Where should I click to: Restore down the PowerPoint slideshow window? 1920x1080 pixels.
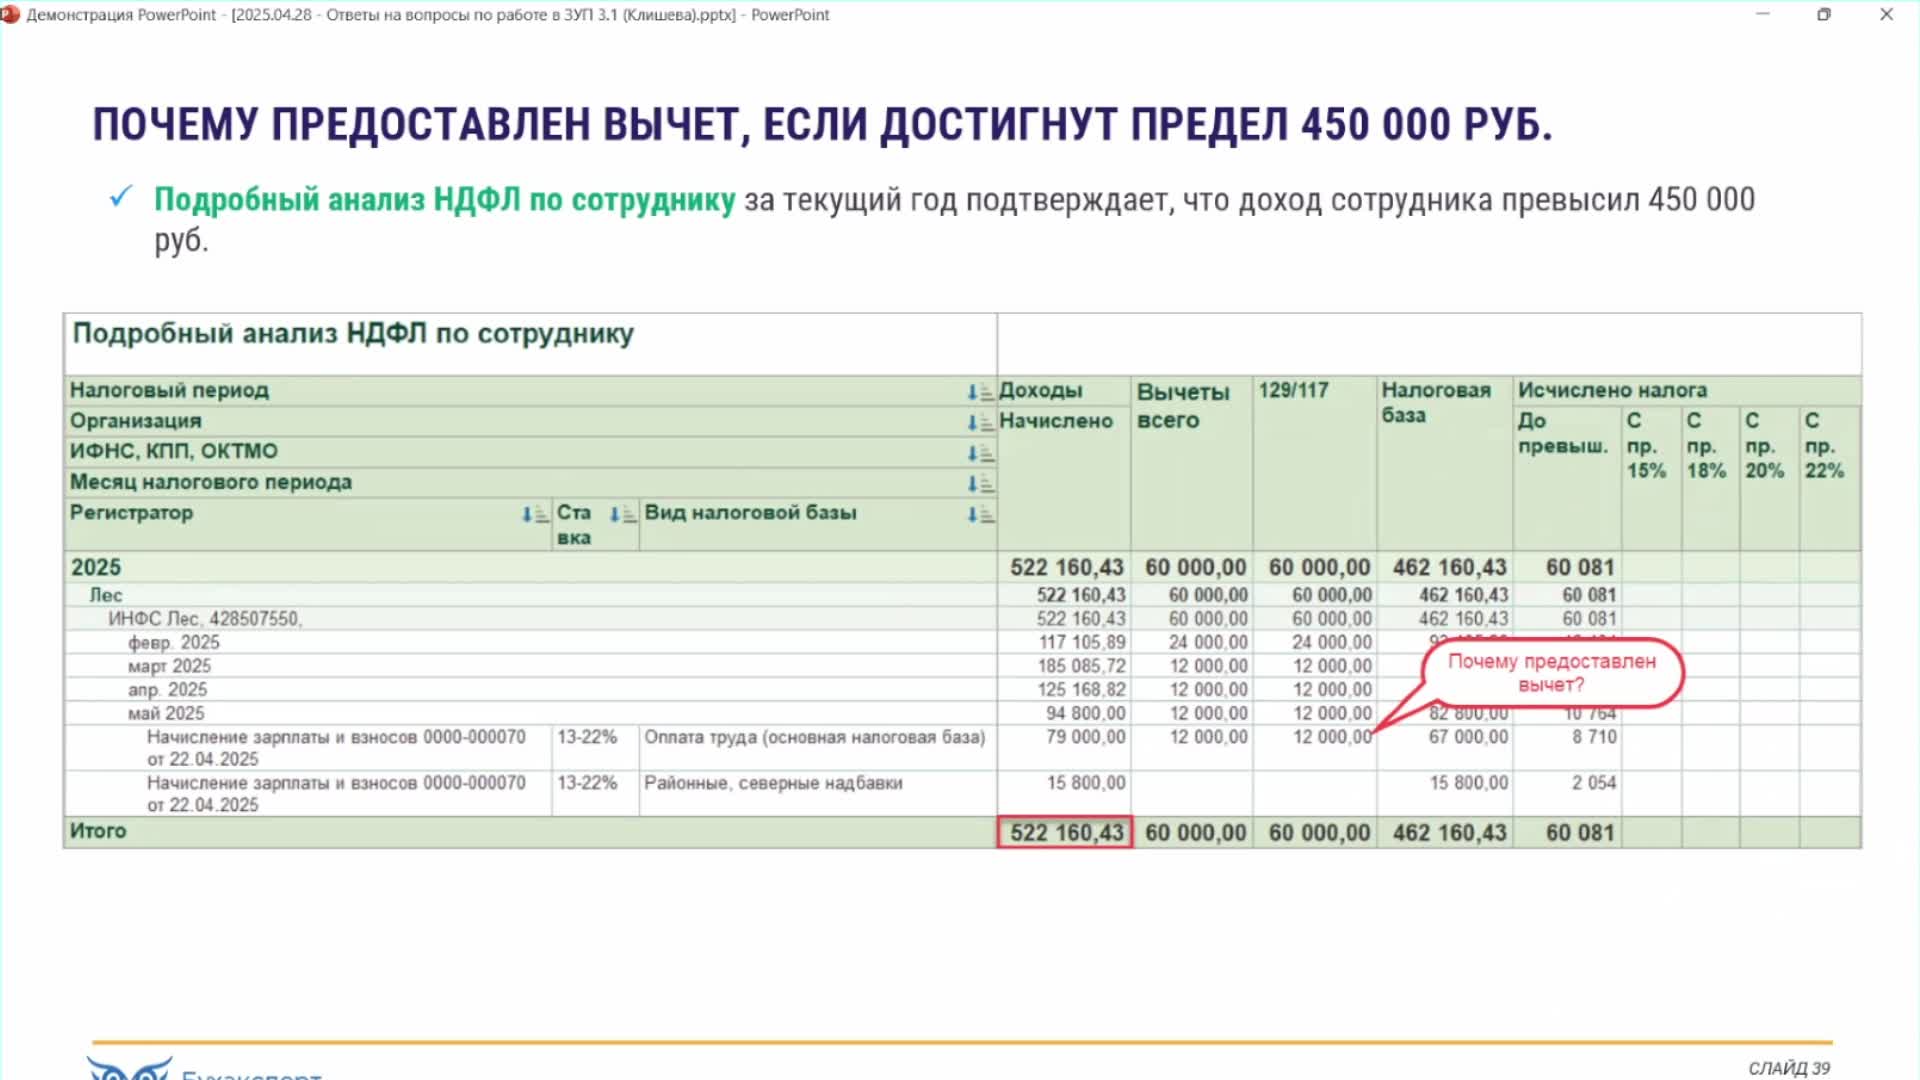[x=1824, y=14]
